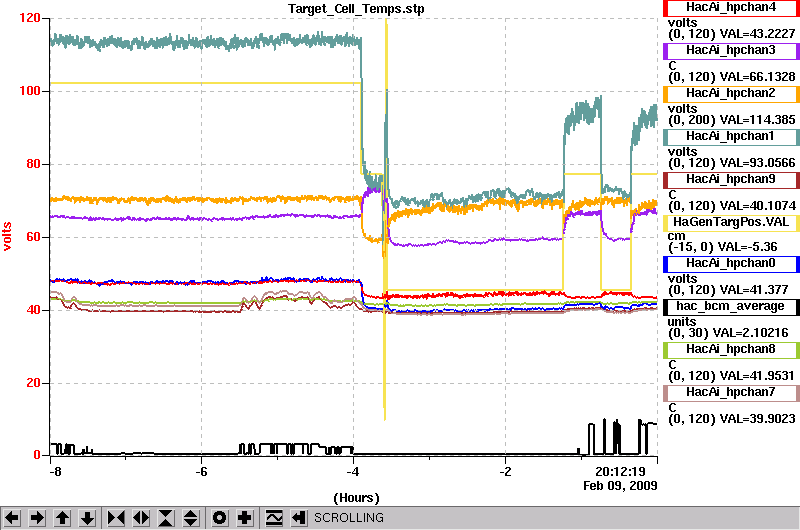Click the VAL=43.2227 readout

pyautogui.click(x=757, y=34)
